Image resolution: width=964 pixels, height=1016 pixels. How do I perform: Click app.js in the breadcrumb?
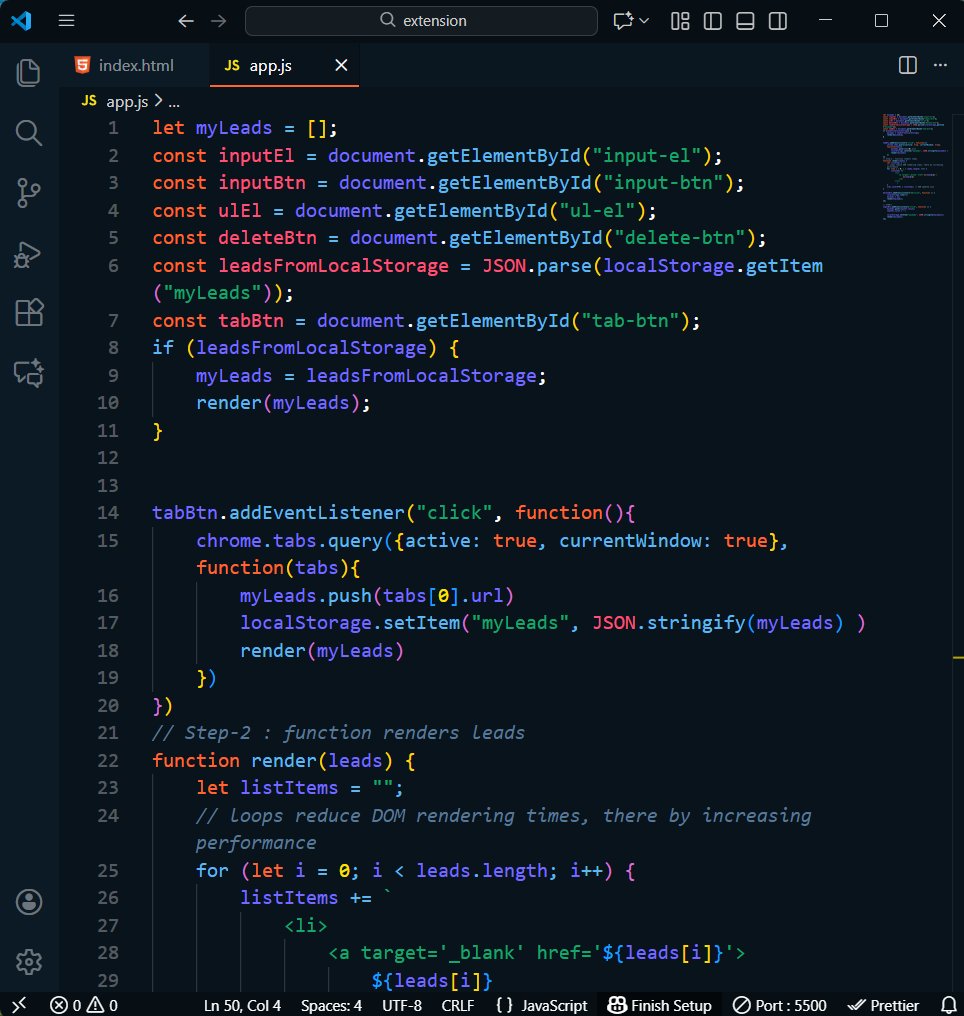[x=127, y=102]
